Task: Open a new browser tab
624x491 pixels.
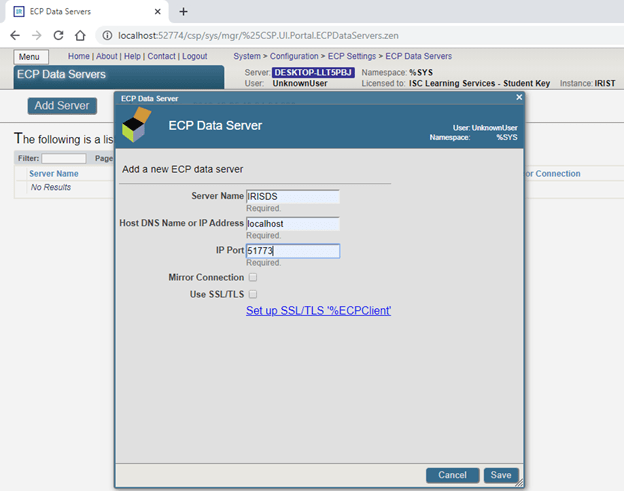Action: point(183,12)
